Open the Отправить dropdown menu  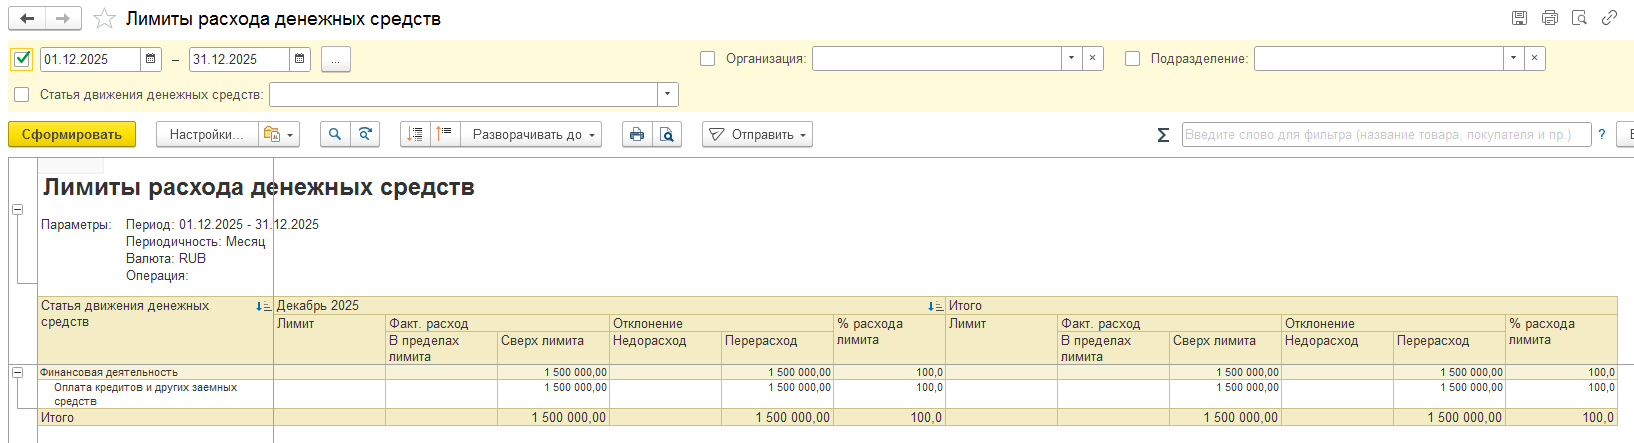(757, 134)
